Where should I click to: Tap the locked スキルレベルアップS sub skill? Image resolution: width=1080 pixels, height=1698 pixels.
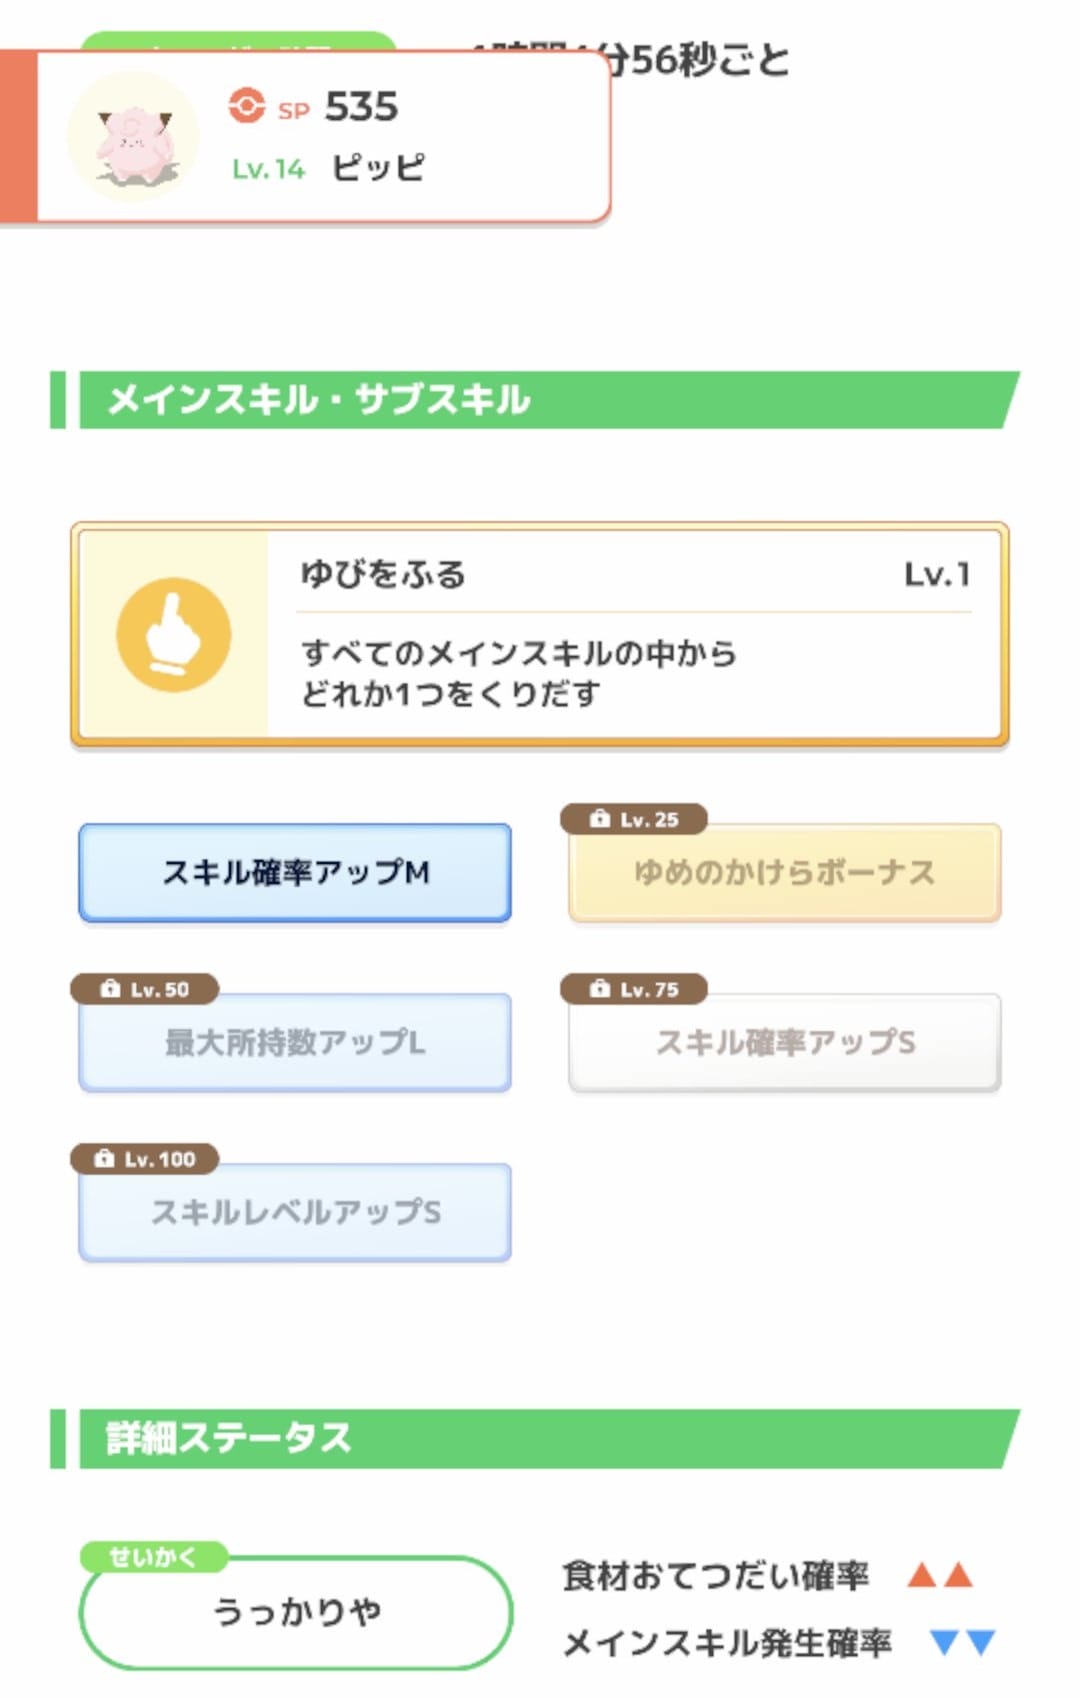coord(295,1212)
